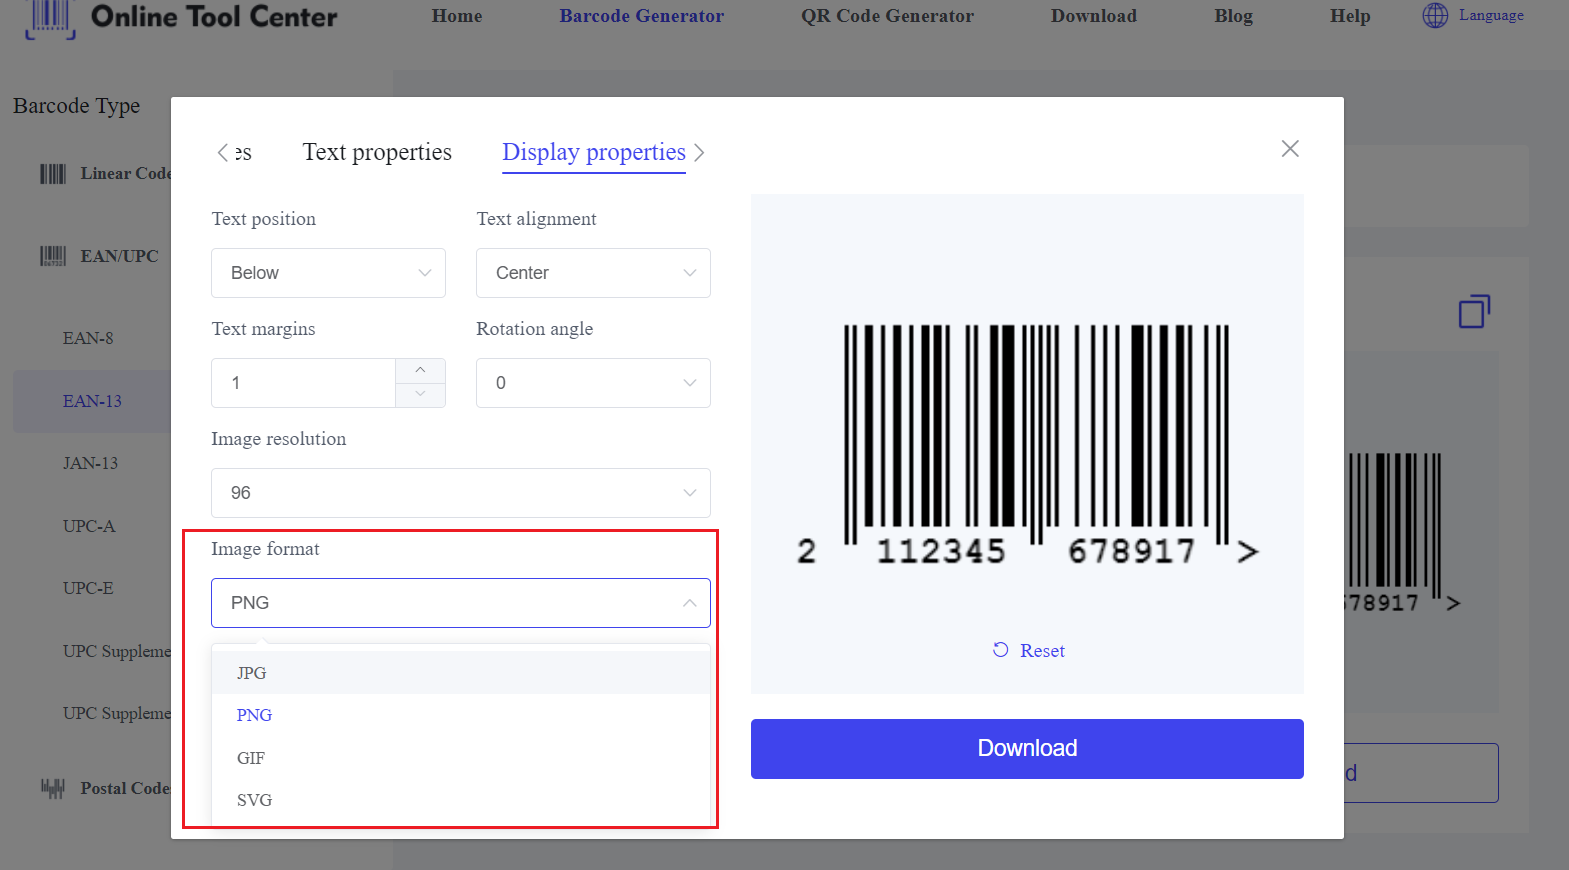The image size is (1569, 870).
Task: Close the properties dialog with X
Action: [x=1290, y=149]
